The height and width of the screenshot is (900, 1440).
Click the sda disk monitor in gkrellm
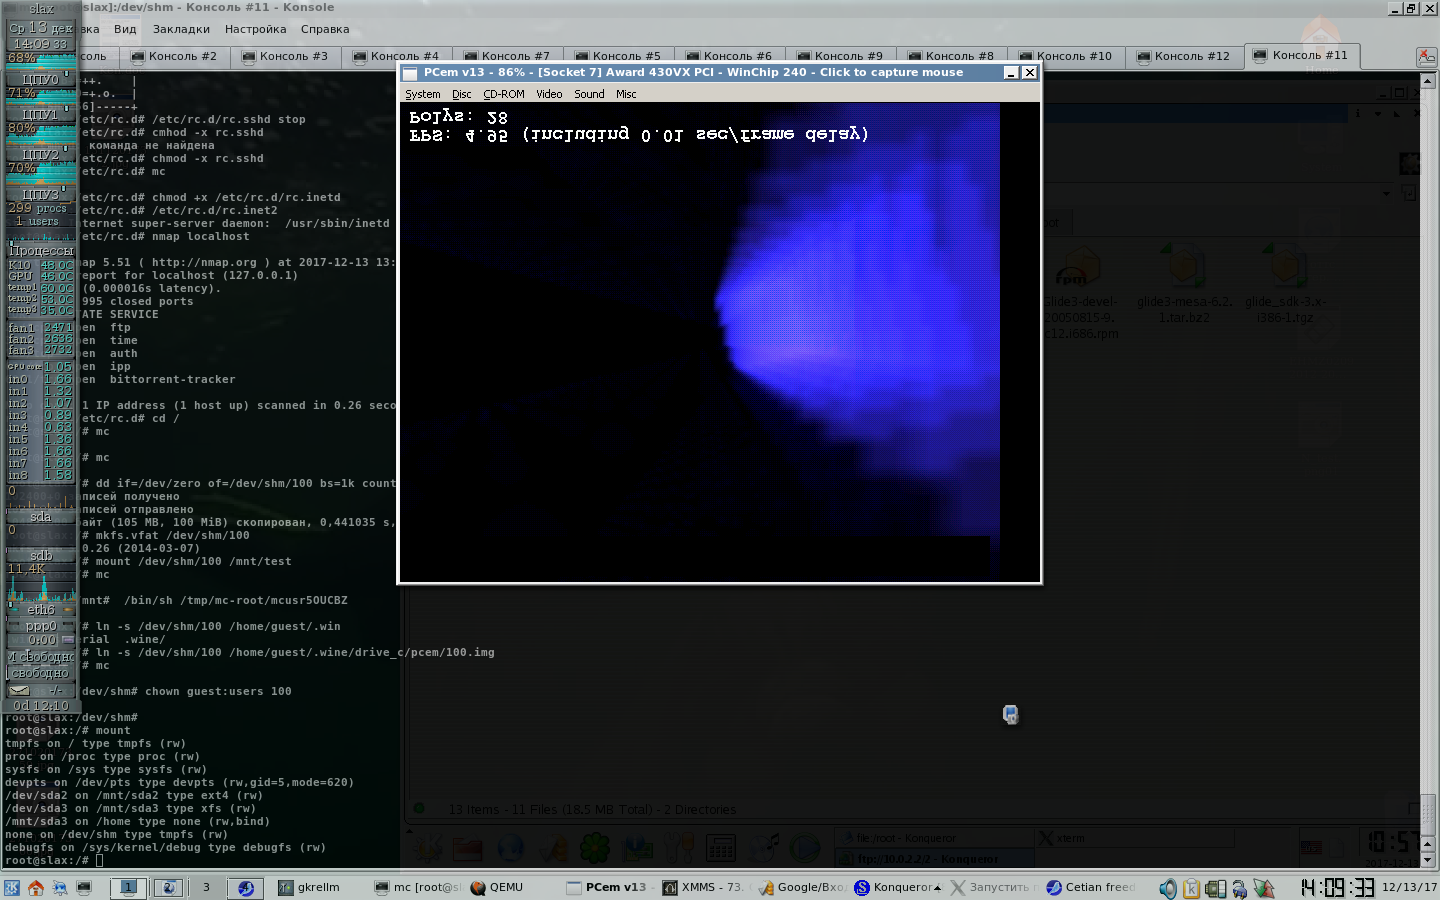40,517
